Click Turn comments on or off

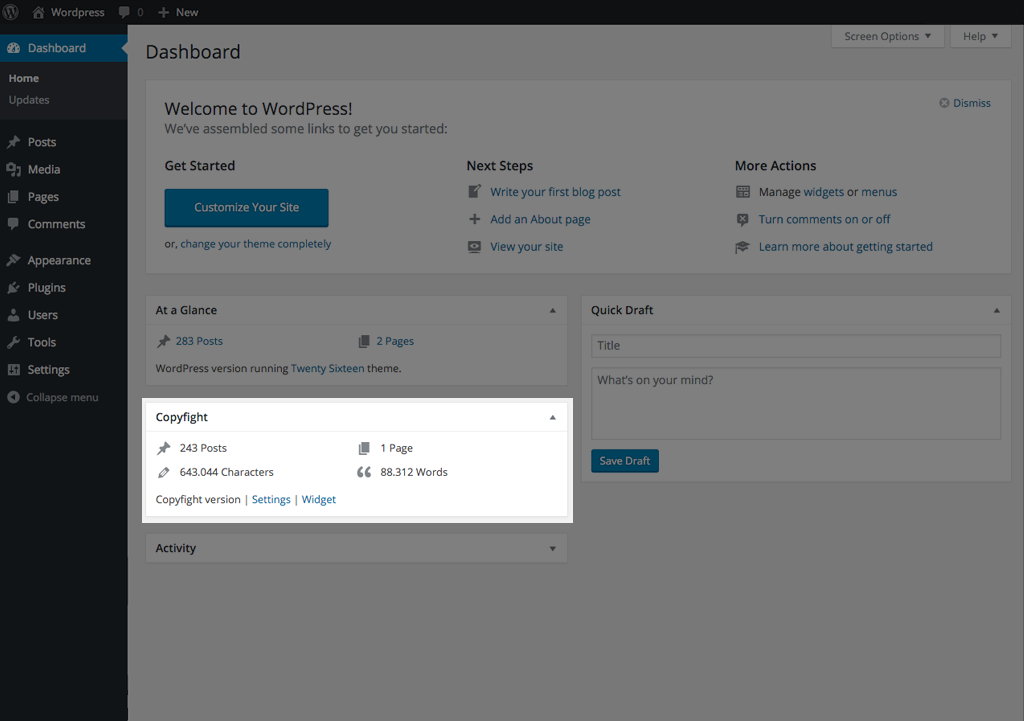824,219
